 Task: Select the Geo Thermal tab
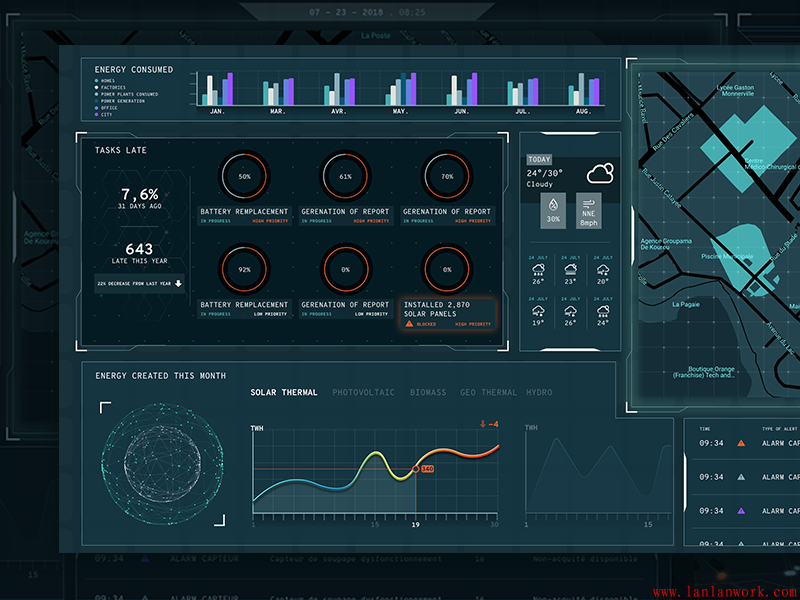pos(488,393)
